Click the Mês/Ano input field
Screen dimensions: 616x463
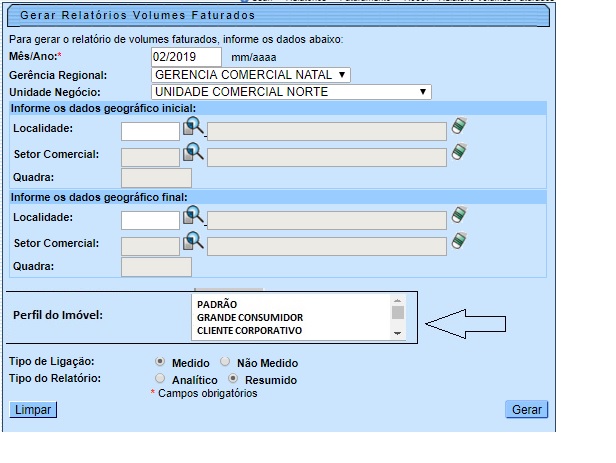click(186, 57)
